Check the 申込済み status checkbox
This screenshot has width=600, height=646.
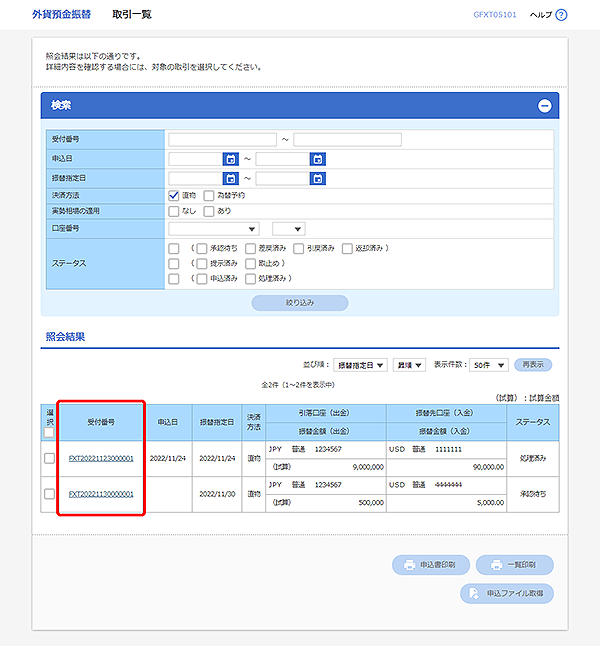[x=202, y=279]
